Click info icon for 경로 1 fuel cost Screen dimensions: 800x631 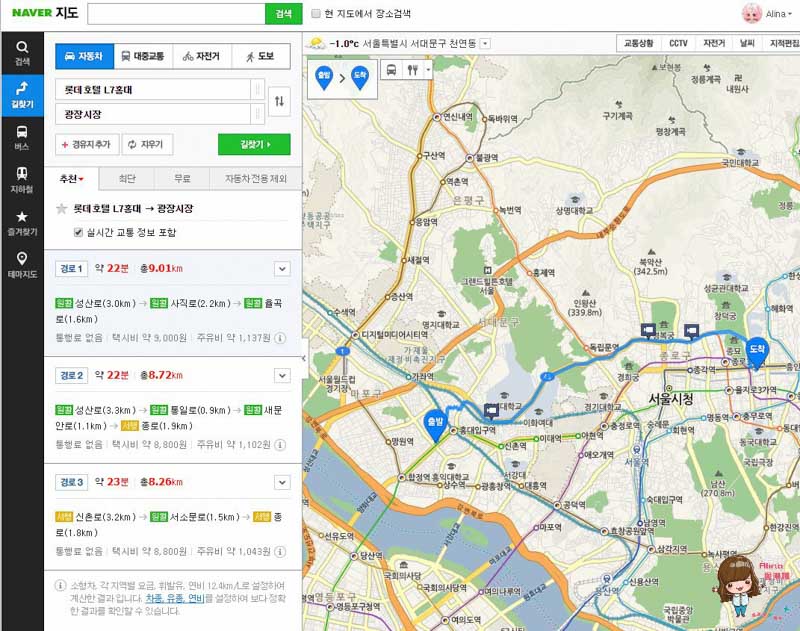pyautogui.click(x=280, y=338)
